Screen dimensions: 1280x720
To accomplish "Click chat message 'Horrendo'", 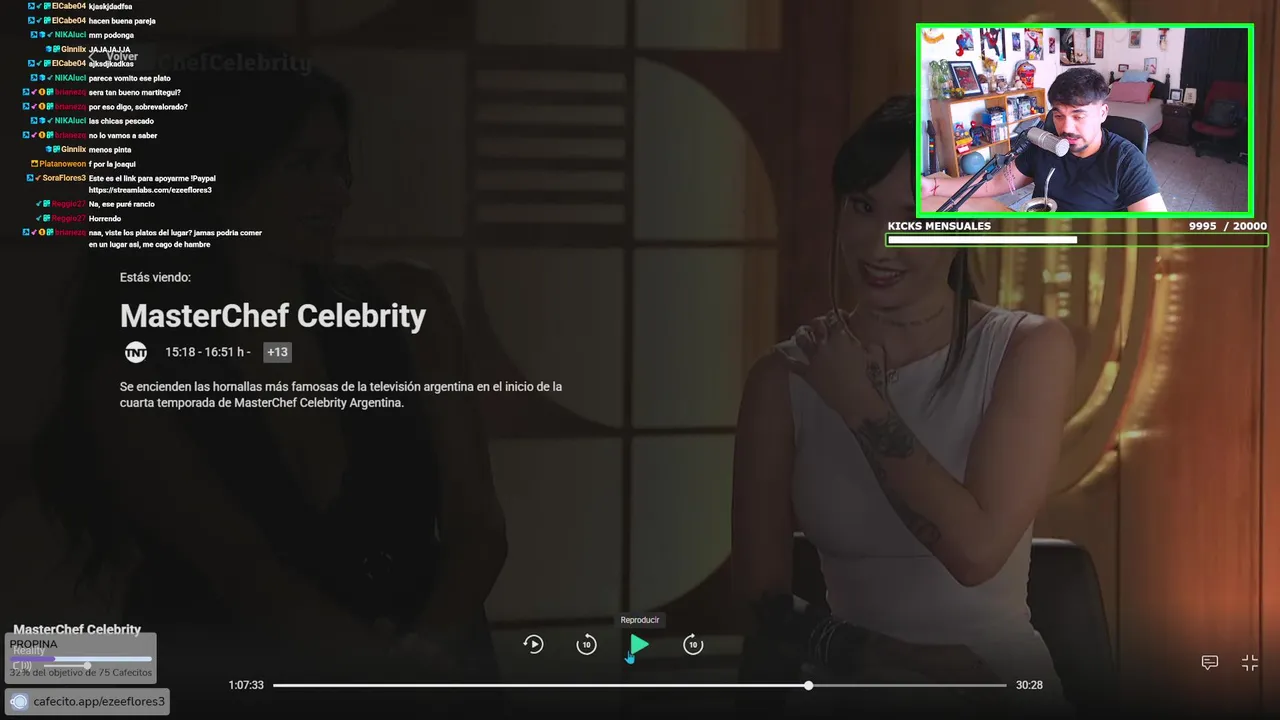I will click(x=105, y=218).
